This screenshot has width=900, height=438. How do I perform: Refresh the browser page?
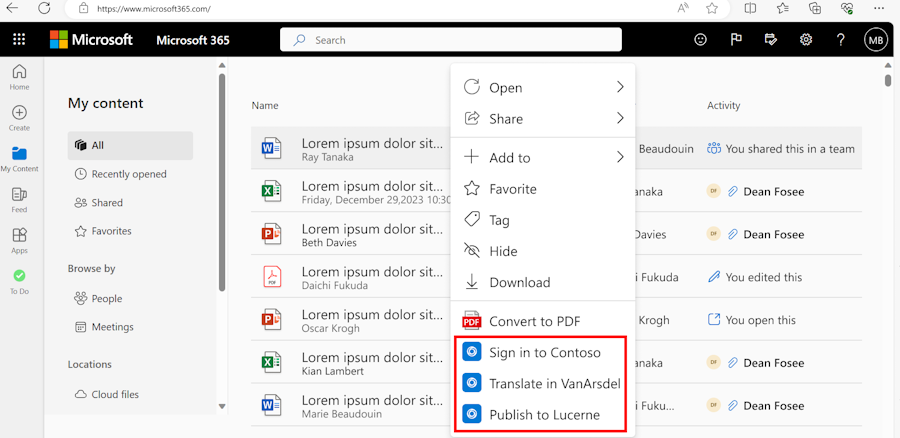point(44,8)
